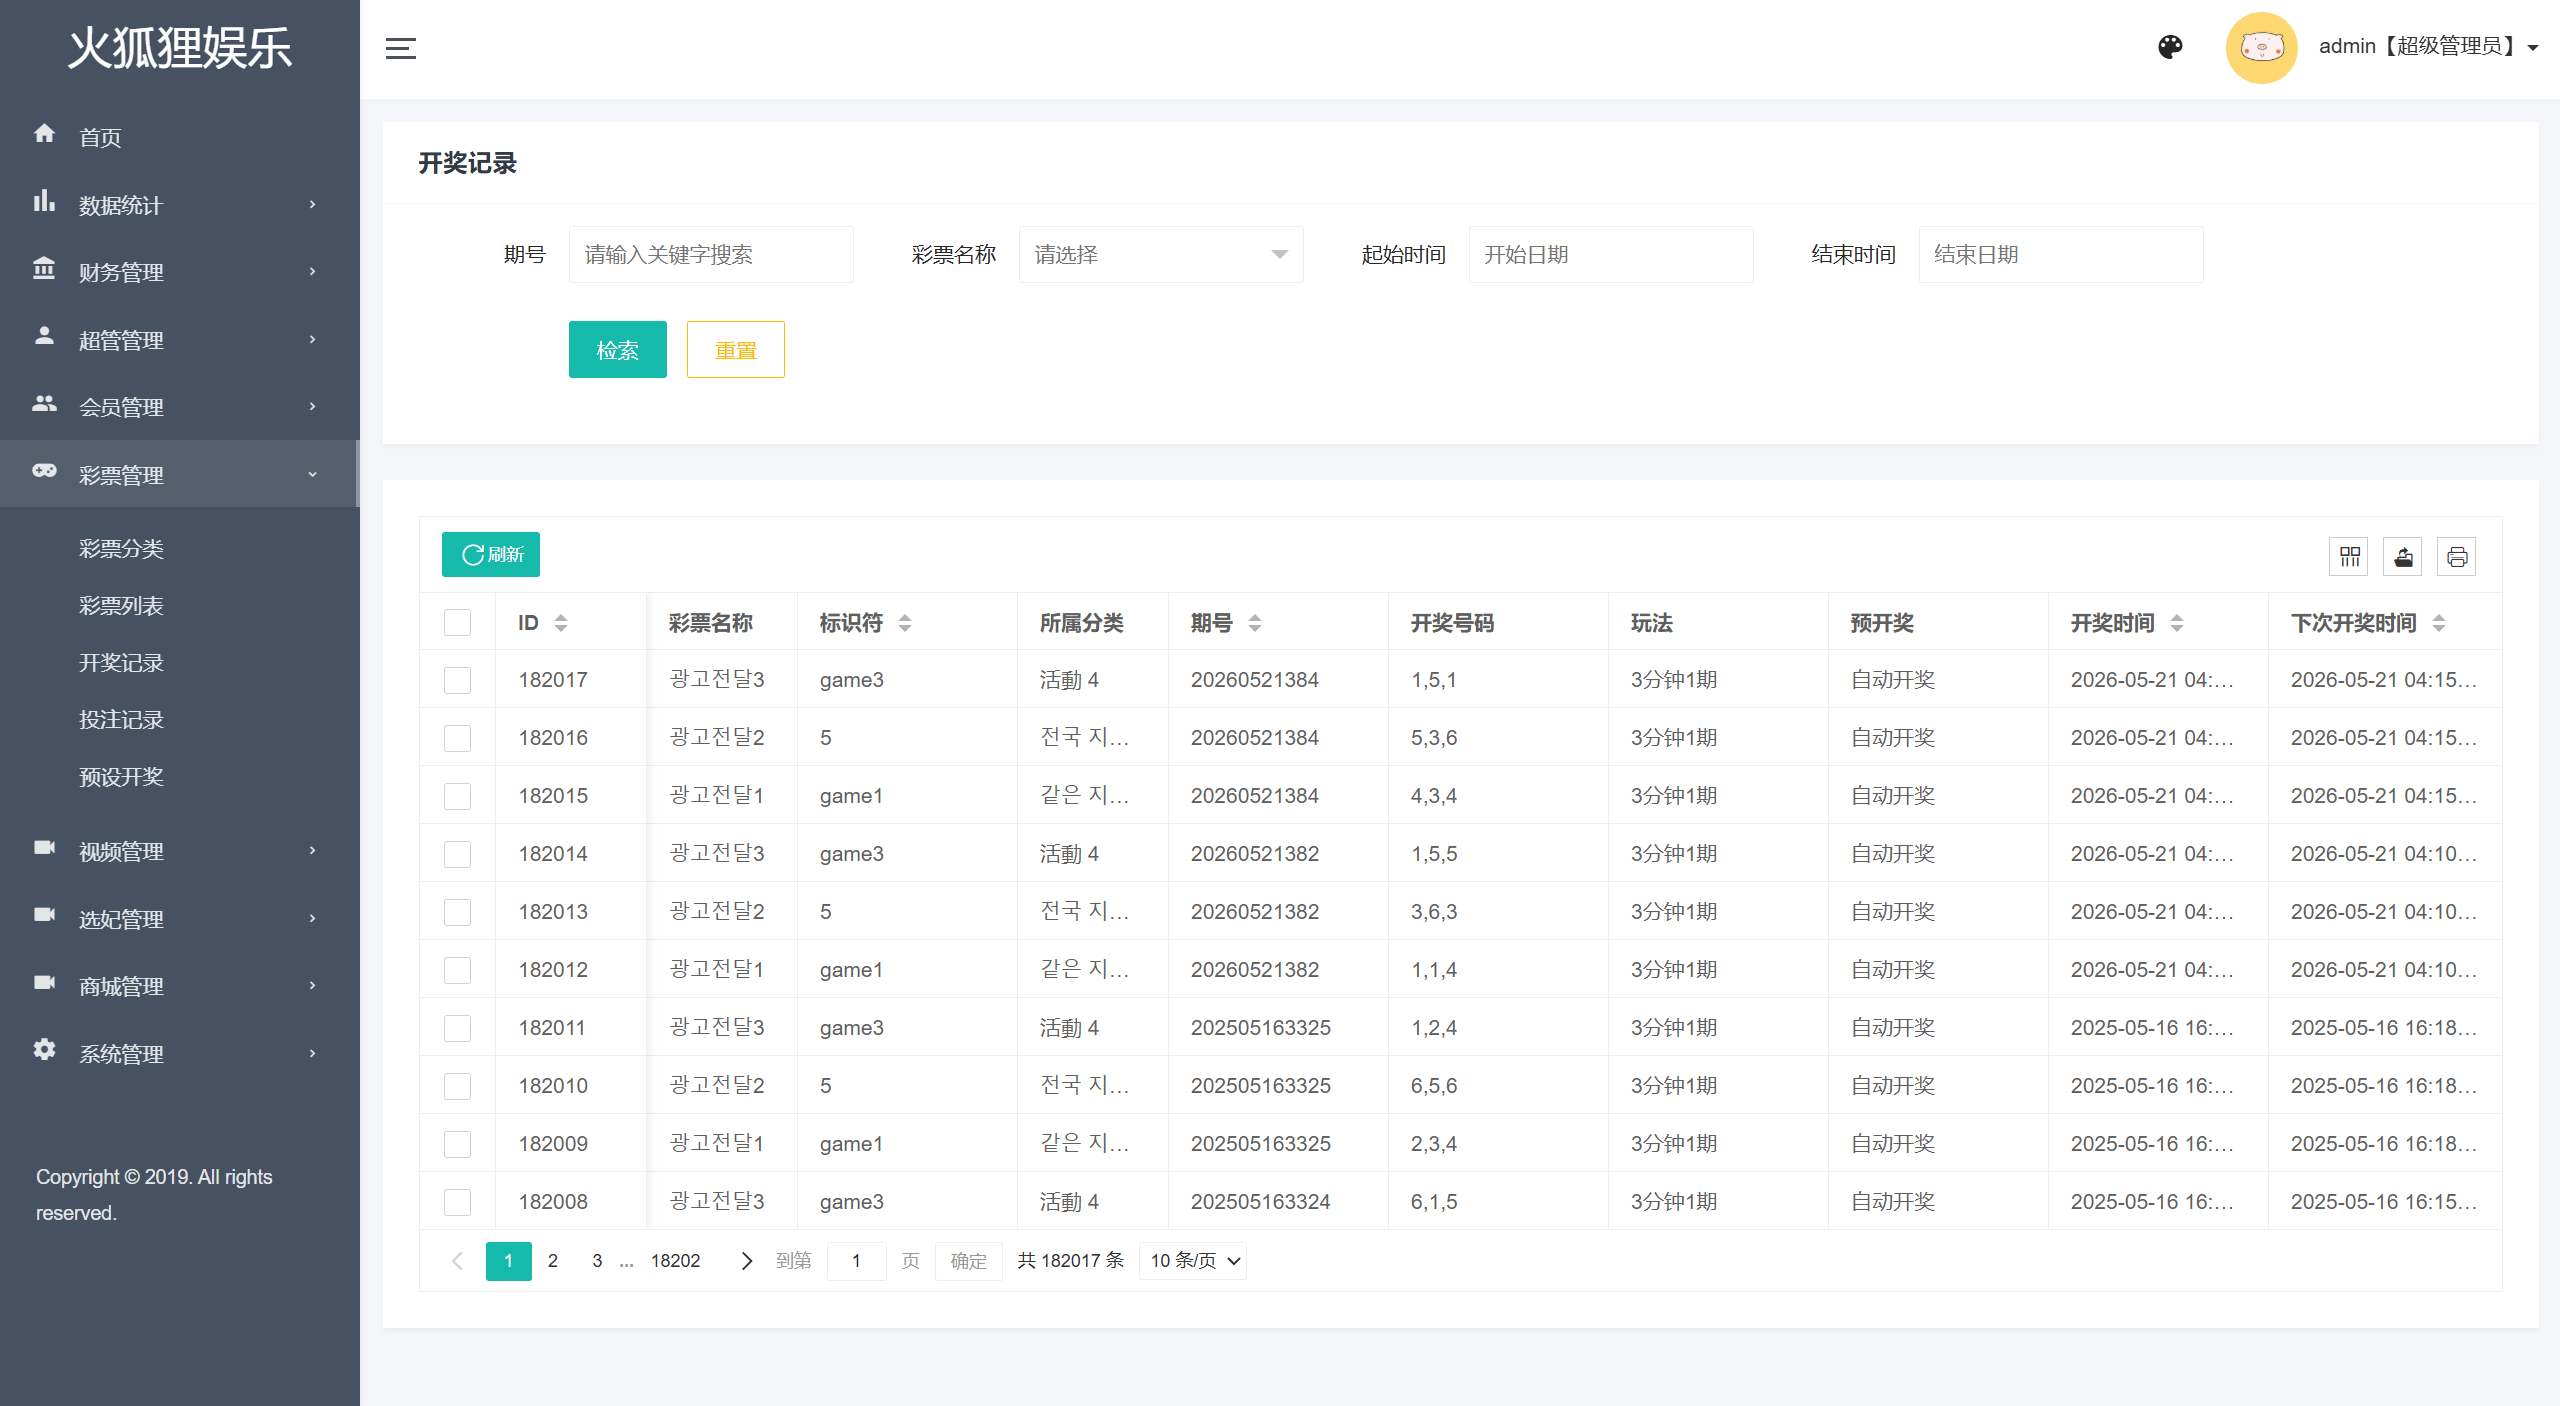Click the jump-to page number field

click(x=856, y=1261)
